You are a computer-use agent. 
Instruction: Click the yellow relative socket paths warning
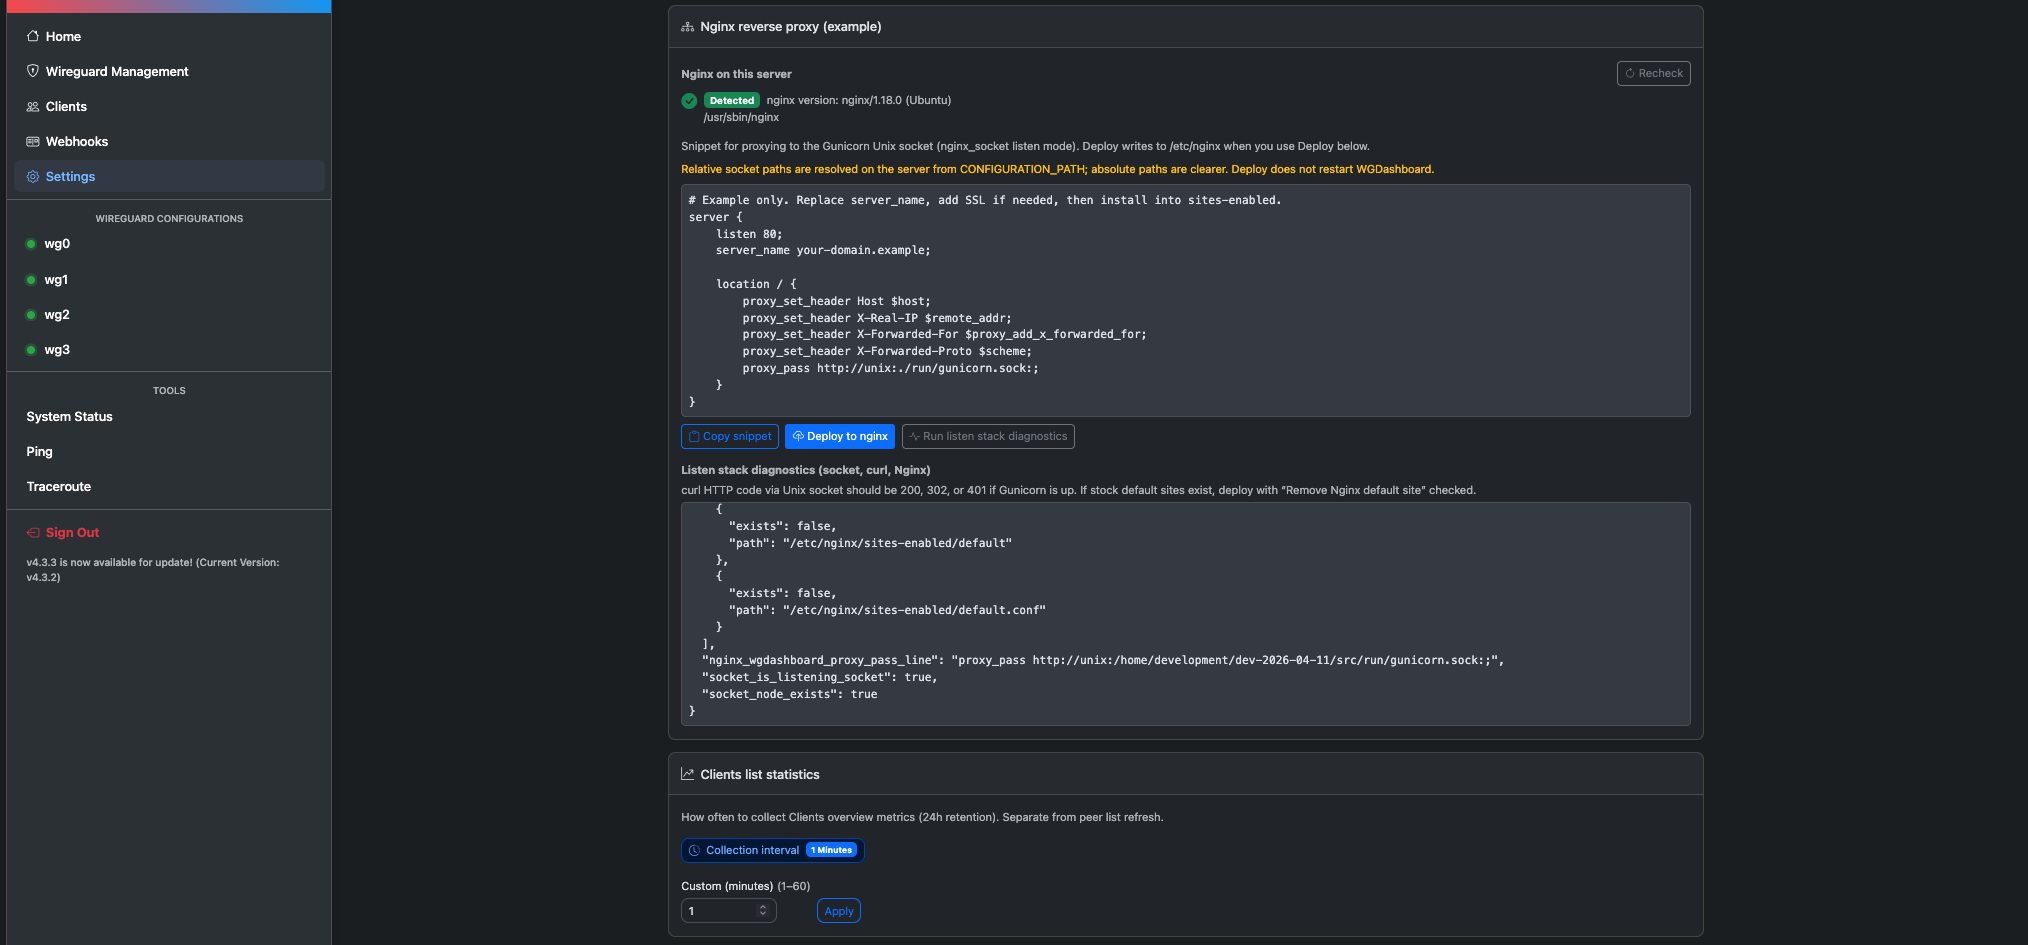[x=1058, y=169]
